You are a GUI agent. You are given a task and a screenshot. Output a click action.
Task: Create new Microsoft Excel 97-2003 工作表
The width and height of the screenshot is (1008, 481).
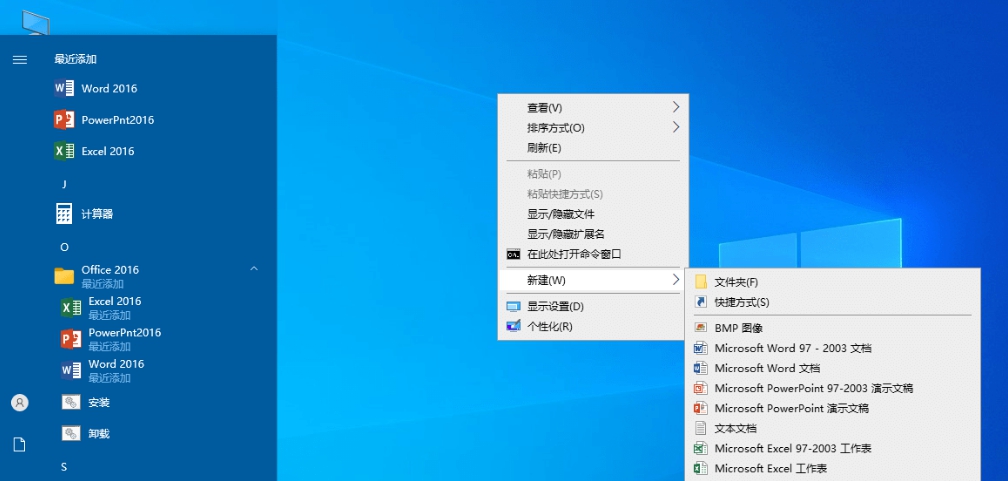(833, 448)
